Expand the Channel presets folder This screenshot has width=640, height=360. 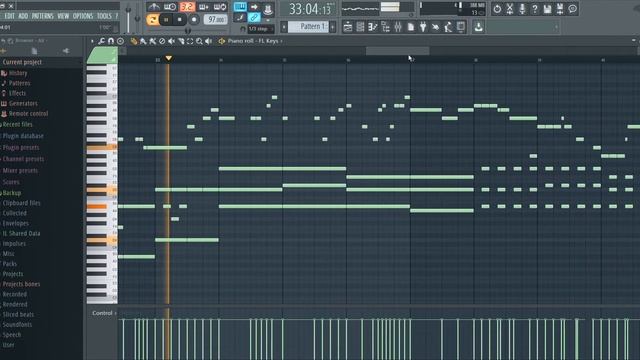(23, 159)
